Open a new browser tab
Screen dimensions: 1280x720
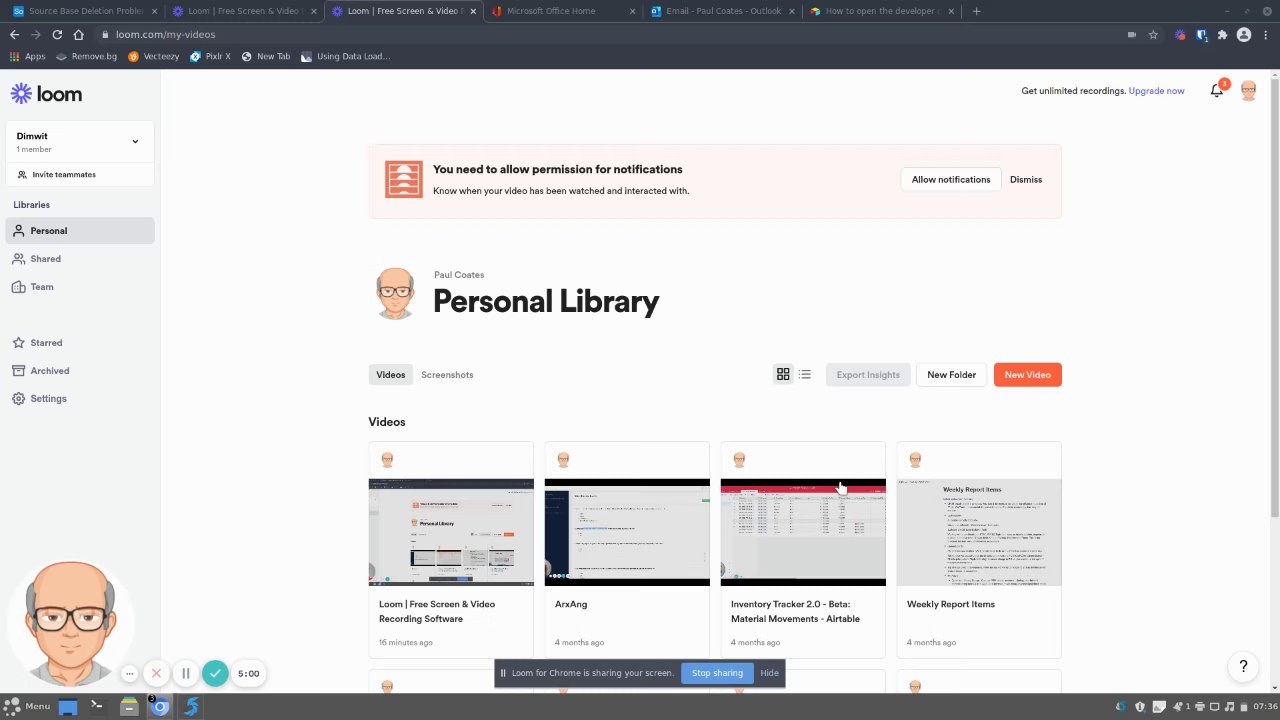[976, 11]
